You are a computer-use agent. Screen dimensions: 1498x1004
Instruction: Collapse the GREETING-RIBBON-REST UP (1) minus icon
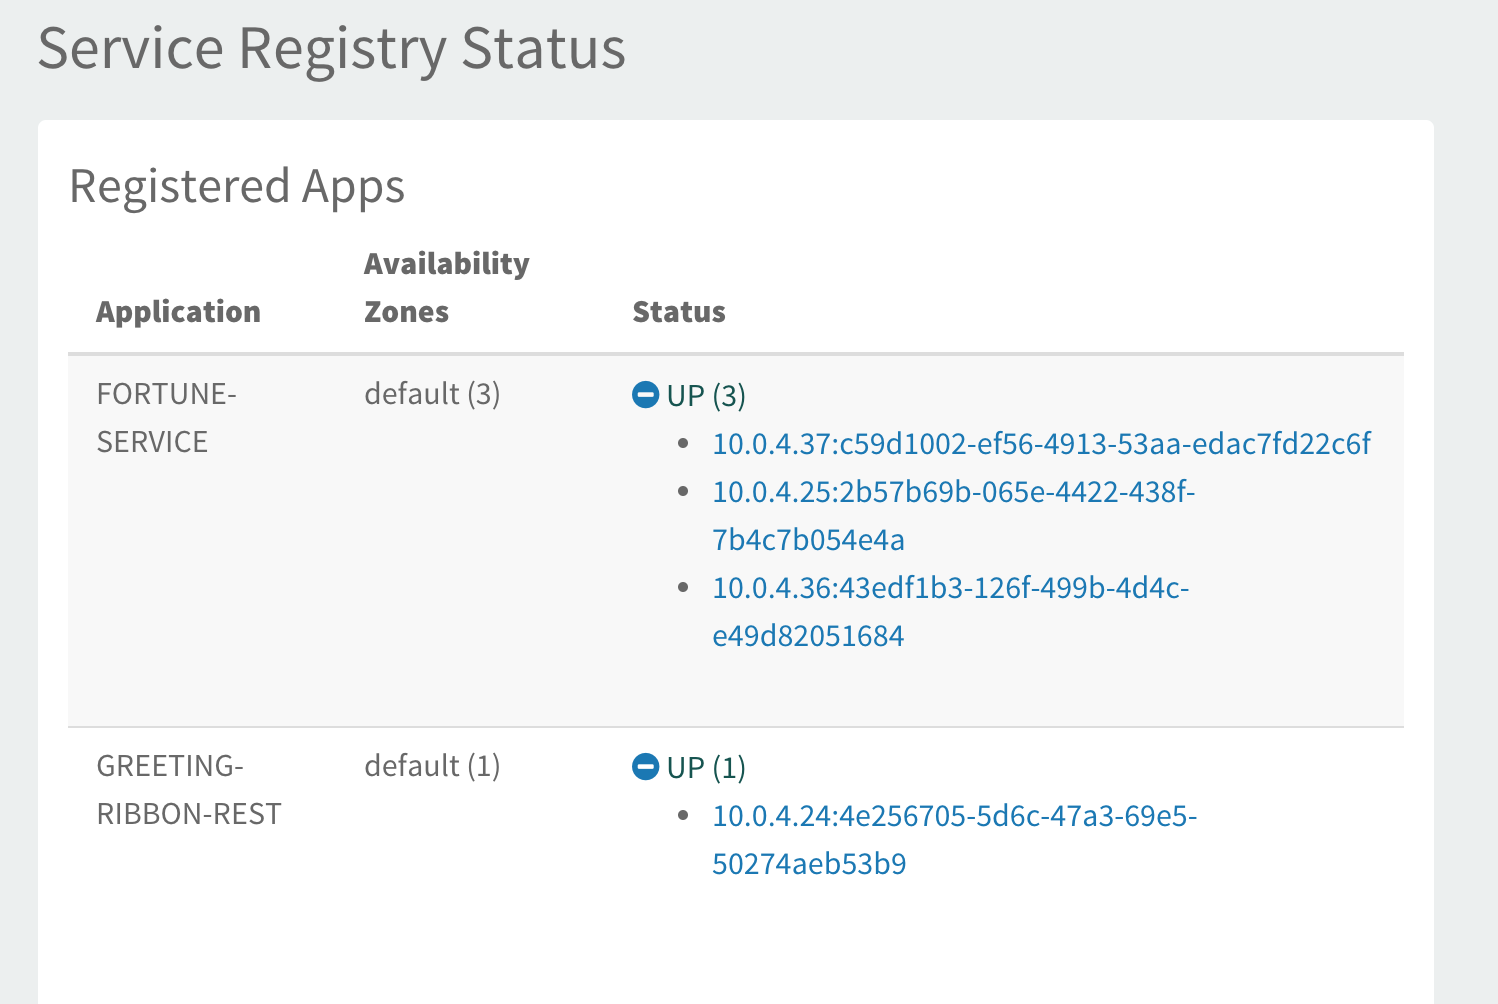[646, 767]
